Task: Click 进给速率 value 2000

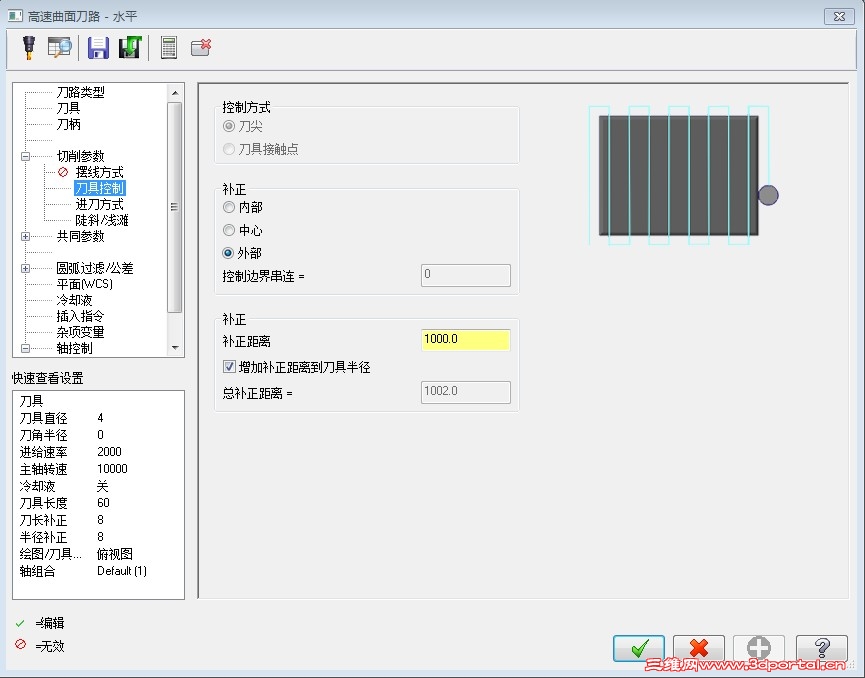Action: pos(109,452)
